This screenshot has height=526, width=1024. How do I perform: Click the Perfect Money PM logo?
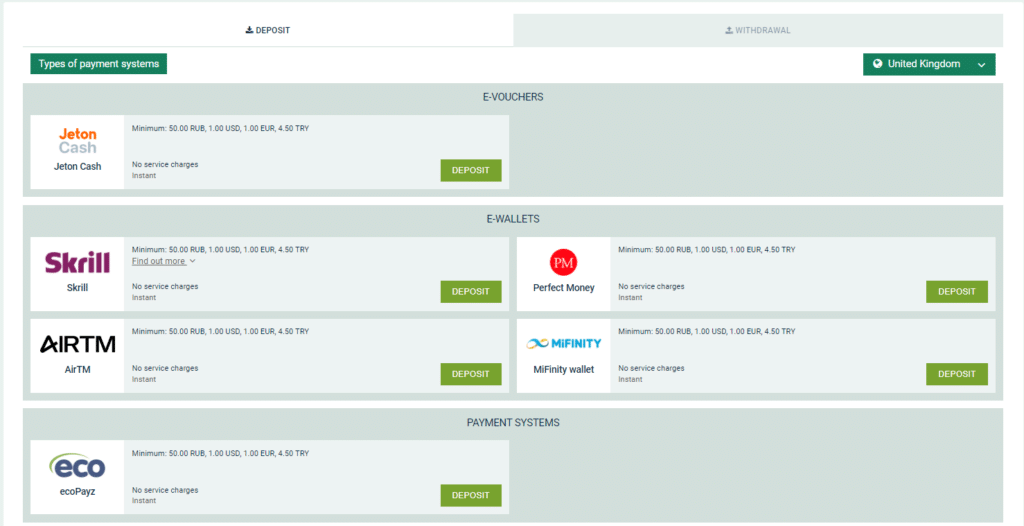(564, 263)
